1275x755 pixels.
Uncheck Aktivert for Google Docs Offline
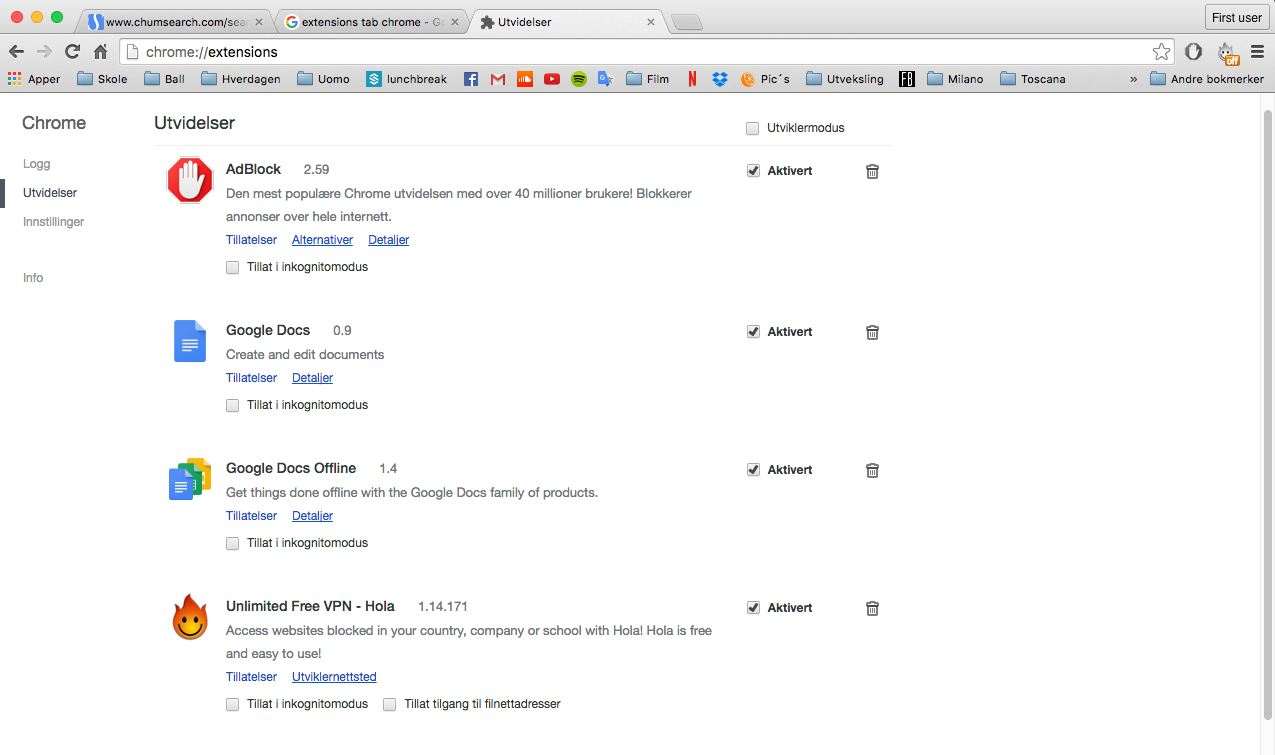[753, 470]
